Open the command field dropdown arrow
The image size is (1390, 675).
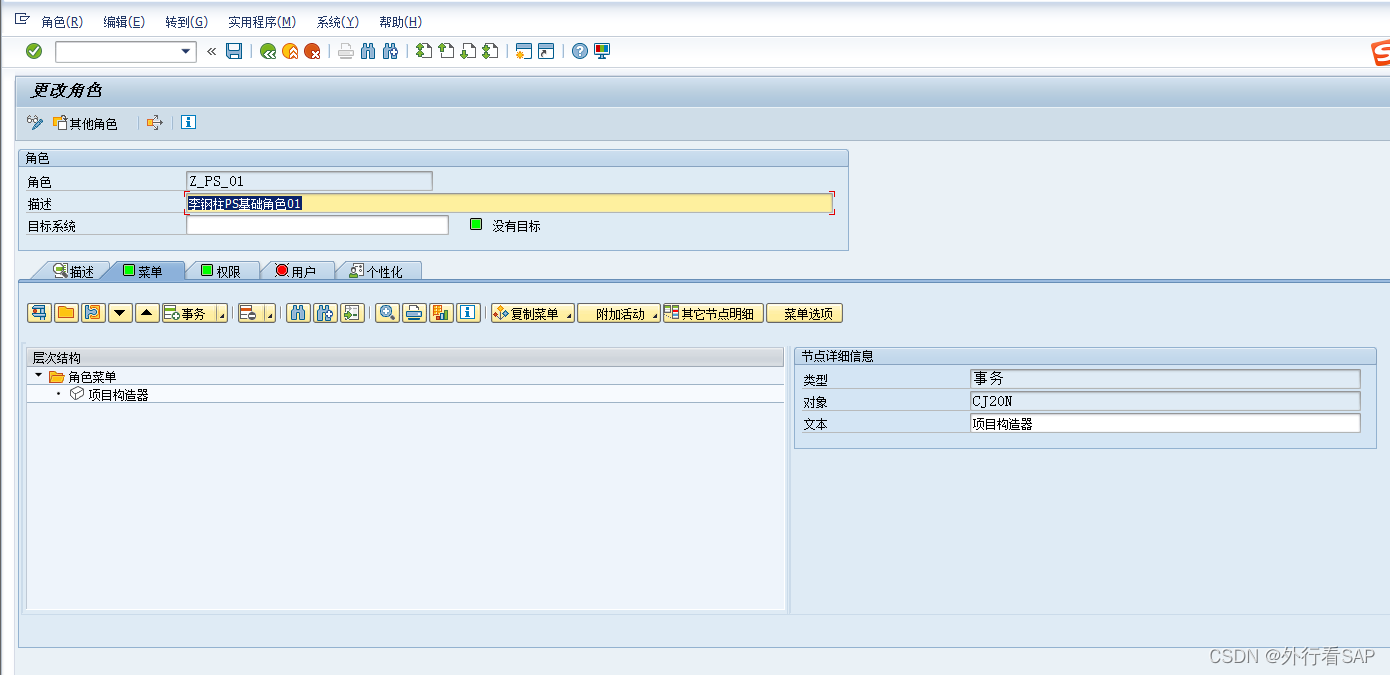click(185, 52)
